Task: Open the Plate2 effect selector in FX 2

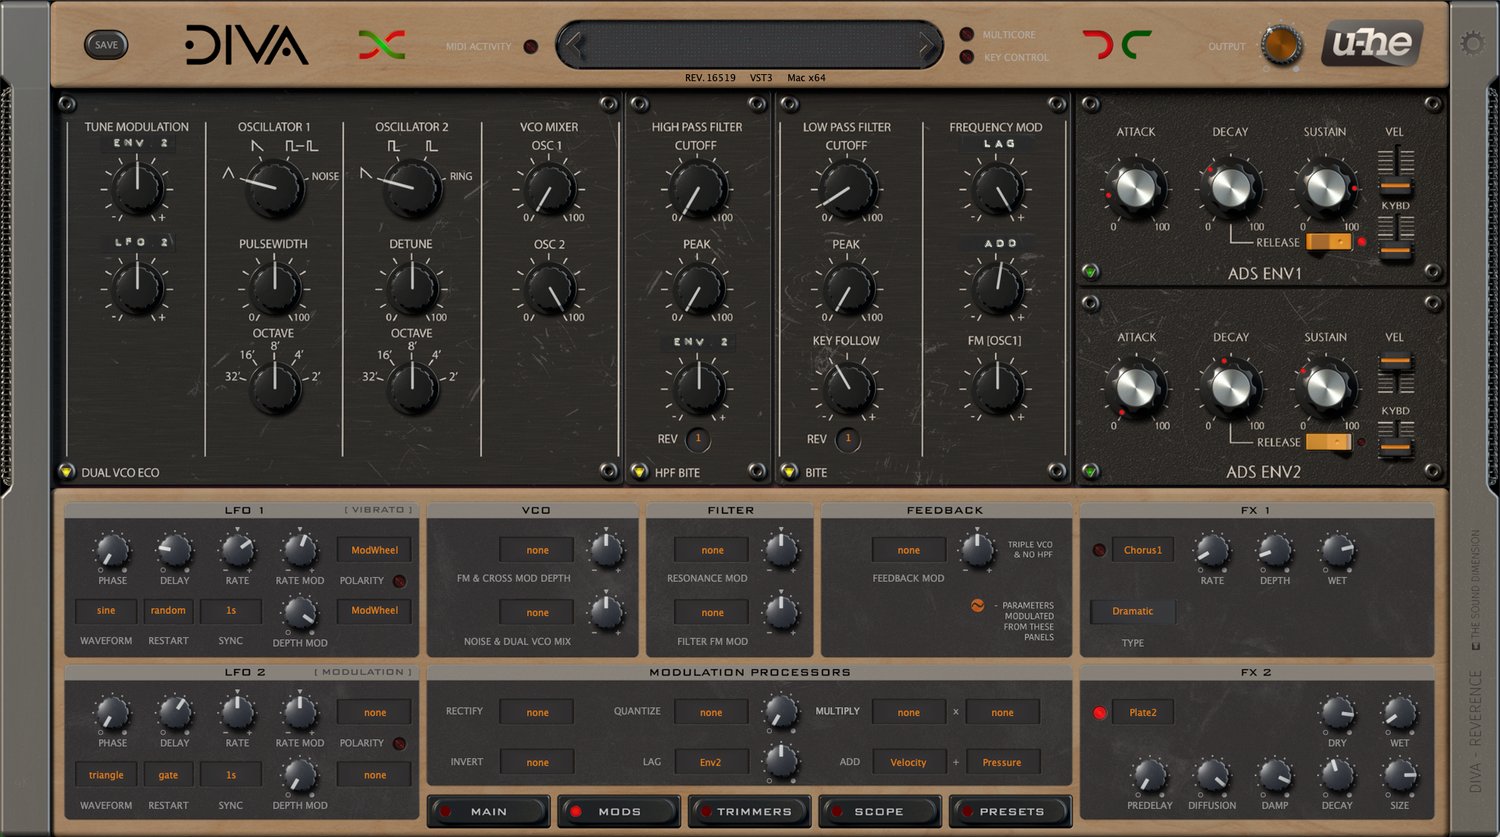Action: 1142,713
